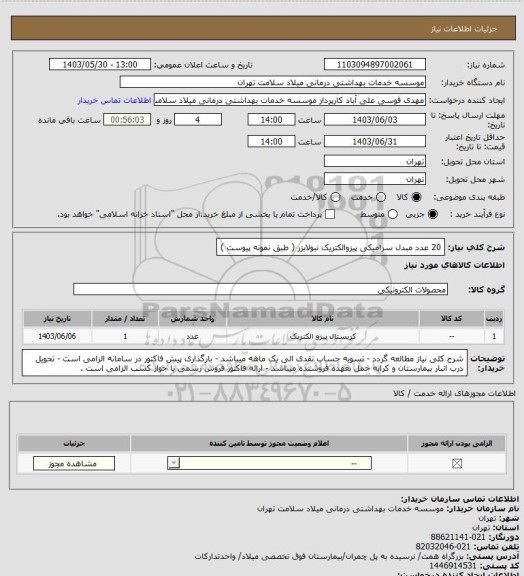Click the اطلاعات مجوزهای ارائه خدمت / کالا heading

454,393
